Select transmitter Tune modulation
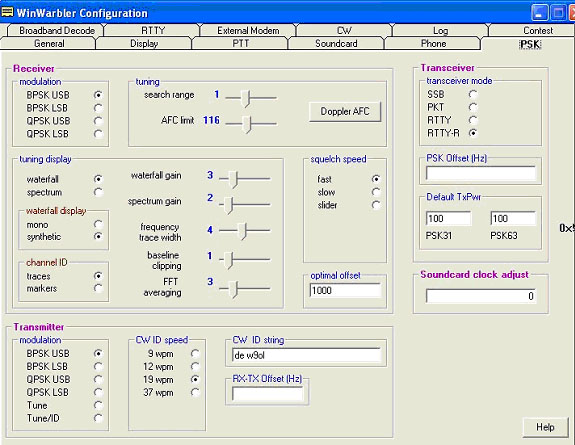The width and height of the screenshot is (575, 445). (98, 405)
